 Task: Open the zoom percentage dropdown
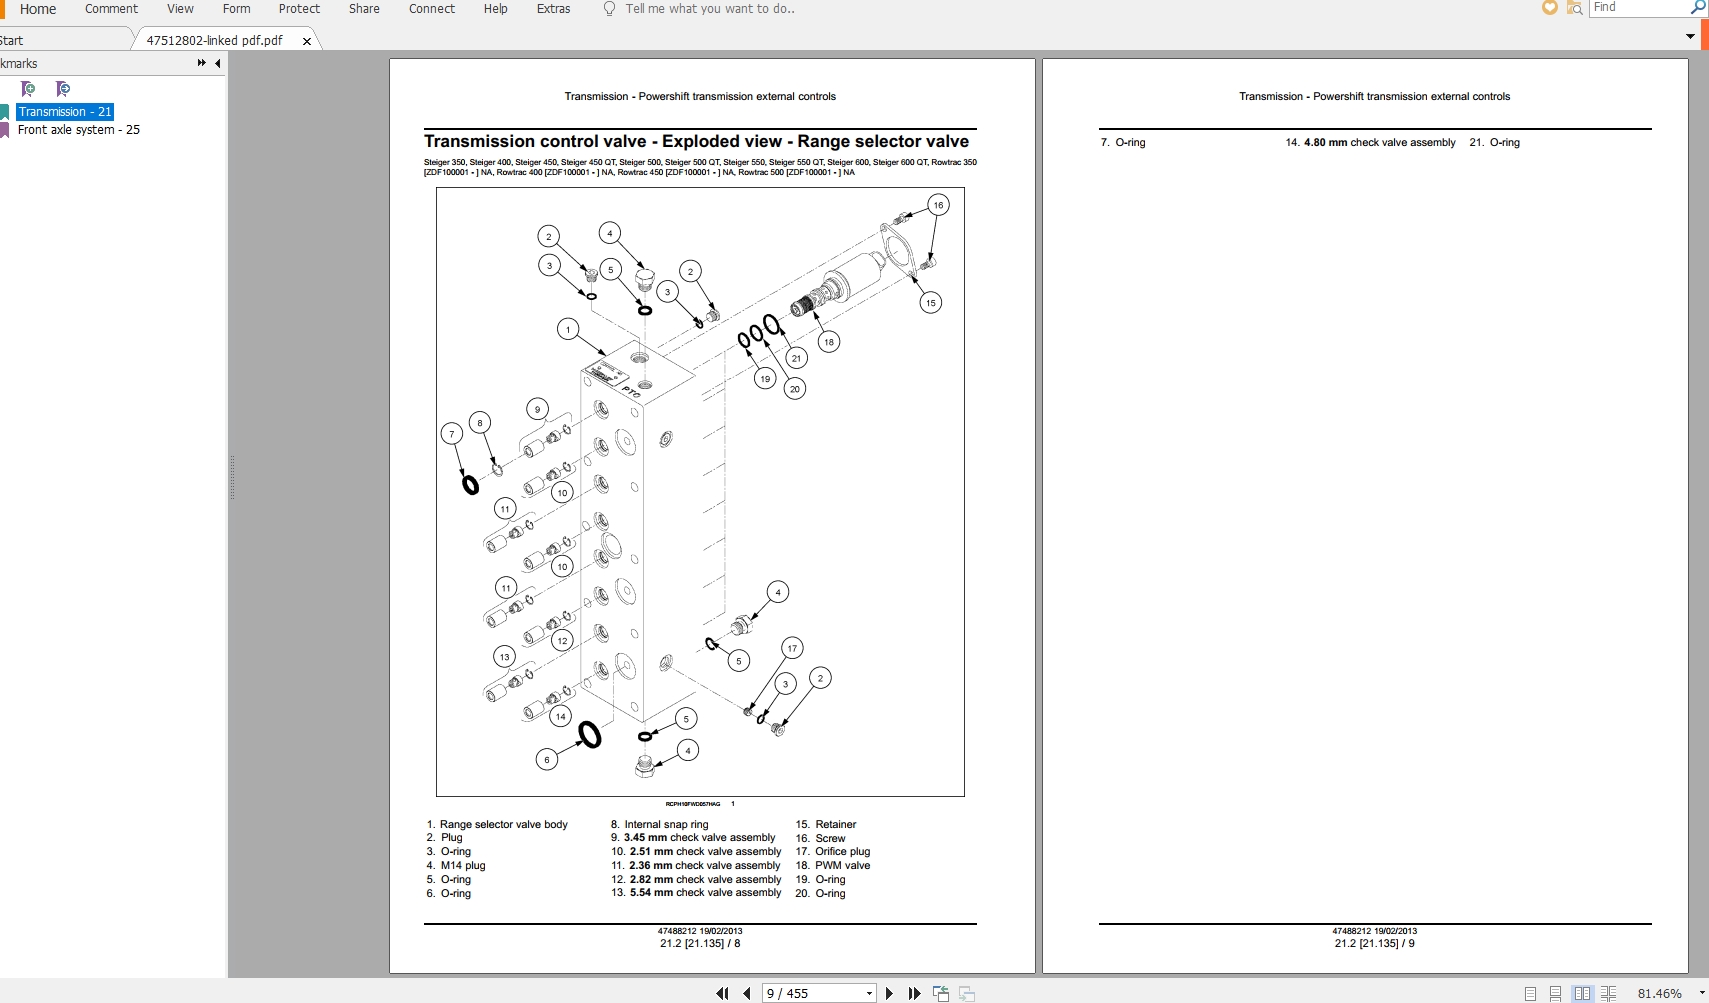pos(1702,993)
